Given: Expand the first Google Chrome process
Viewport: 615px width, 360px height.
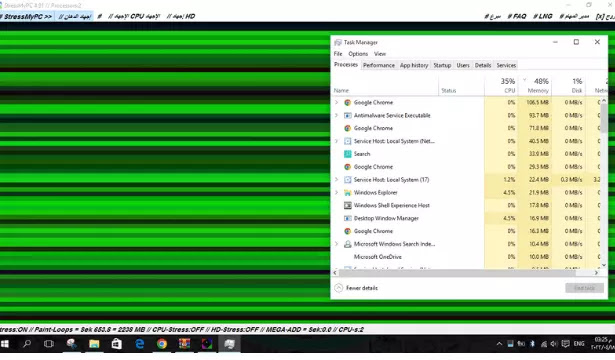Looking at the screenshot, I should tap(336, 102).
